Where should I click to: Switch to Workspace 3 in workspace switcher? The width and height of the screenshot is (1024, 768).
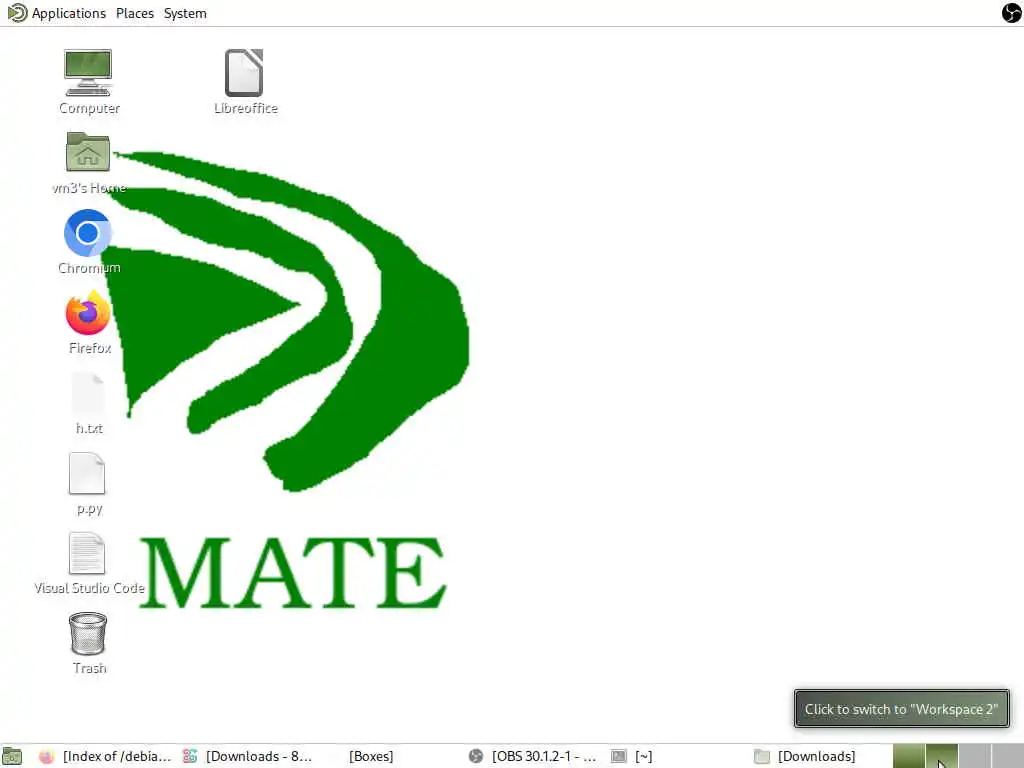(974, 756)
